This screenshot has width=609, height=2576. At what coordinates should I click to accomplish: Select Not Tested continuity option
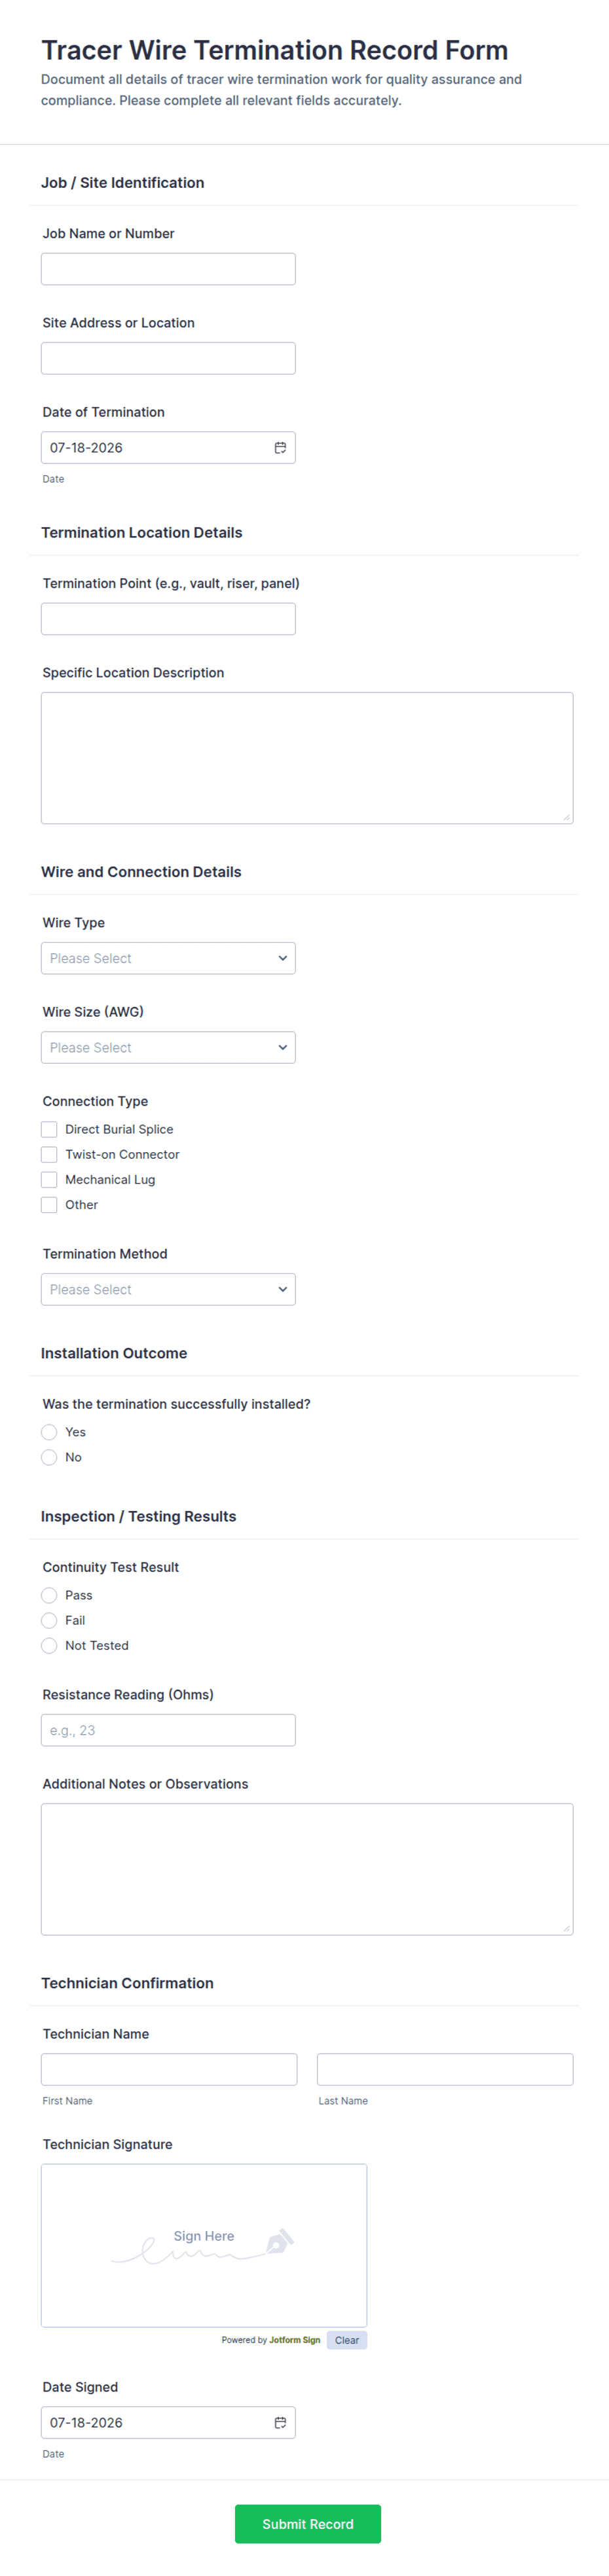coord(49,1645)
